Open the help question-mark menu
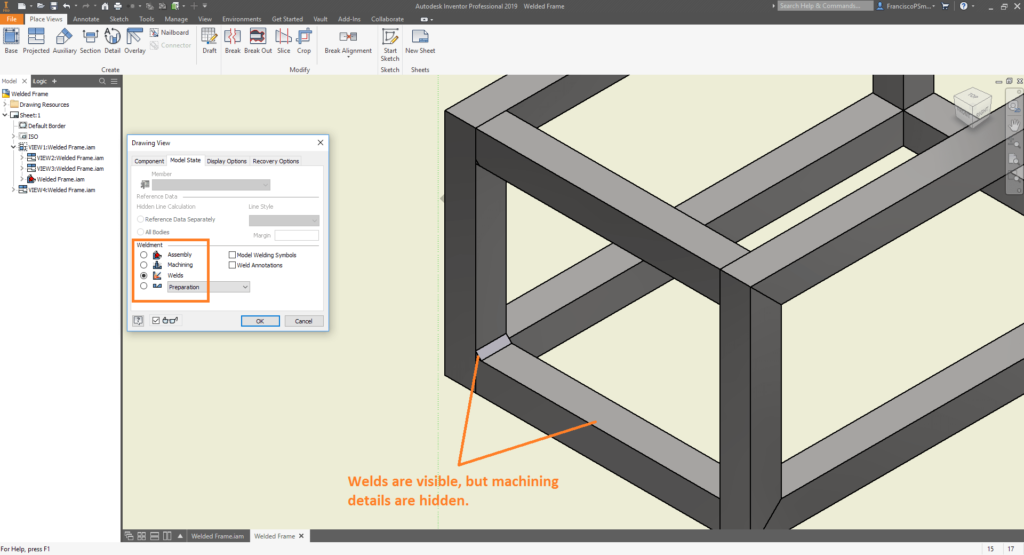Image resolution: width=1024 pixels, height=555 pixels. (x=964, y=6)
